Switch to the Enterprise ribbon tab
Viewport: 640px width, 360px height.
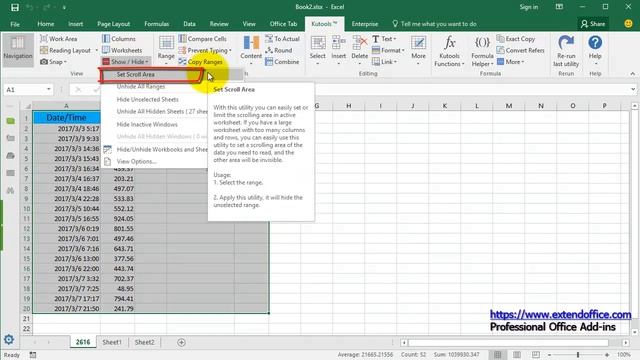pyautogui.click(x=364, y=24)
